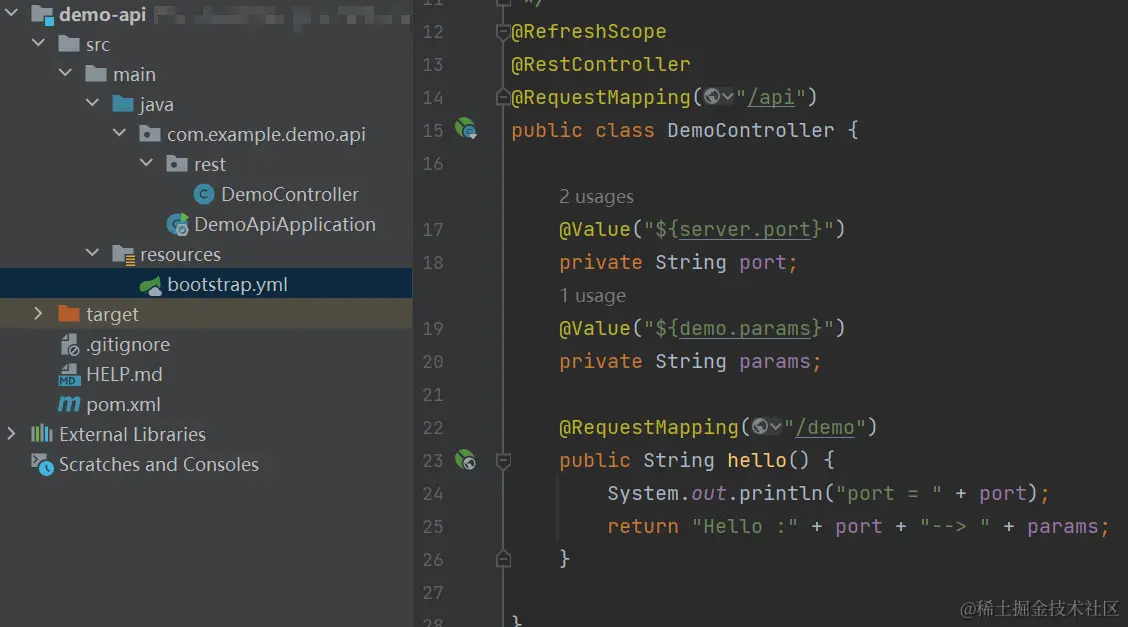Click the server.port property reference
The image size is (1128, 627).
pos(745,229)
